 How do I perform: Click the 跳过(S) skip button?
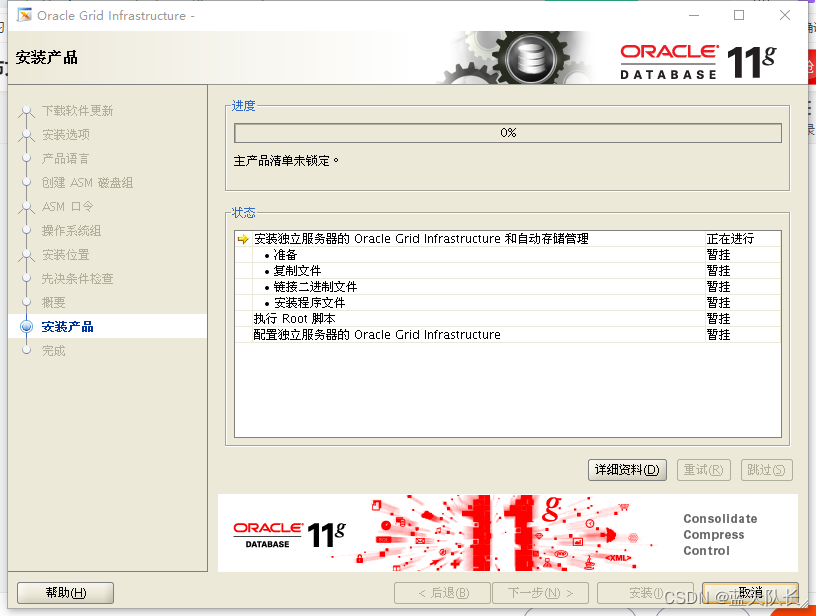click(x=766, y=470)
